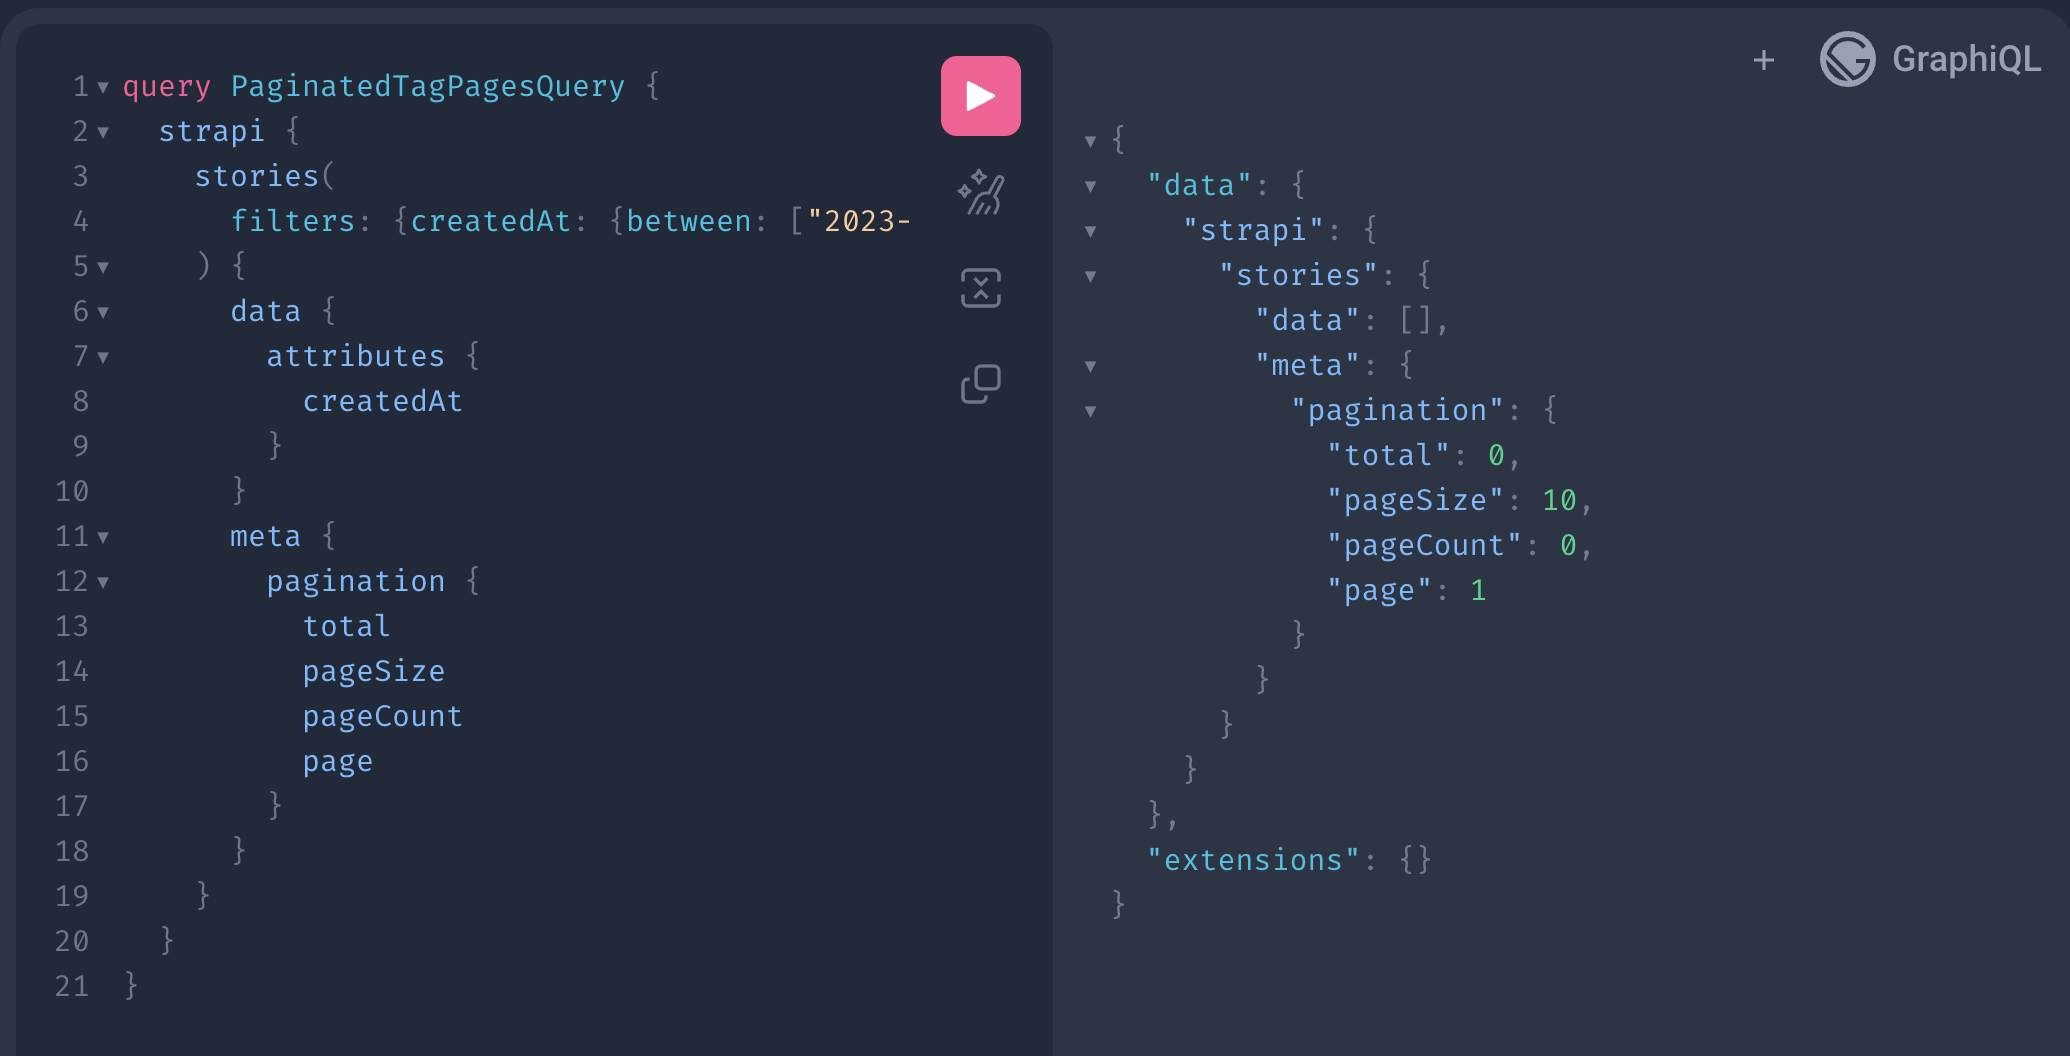This screenshot has width=2070, height=1056.
Task: Fold the strapi block on line 2
Action: (x=104, y=132)
